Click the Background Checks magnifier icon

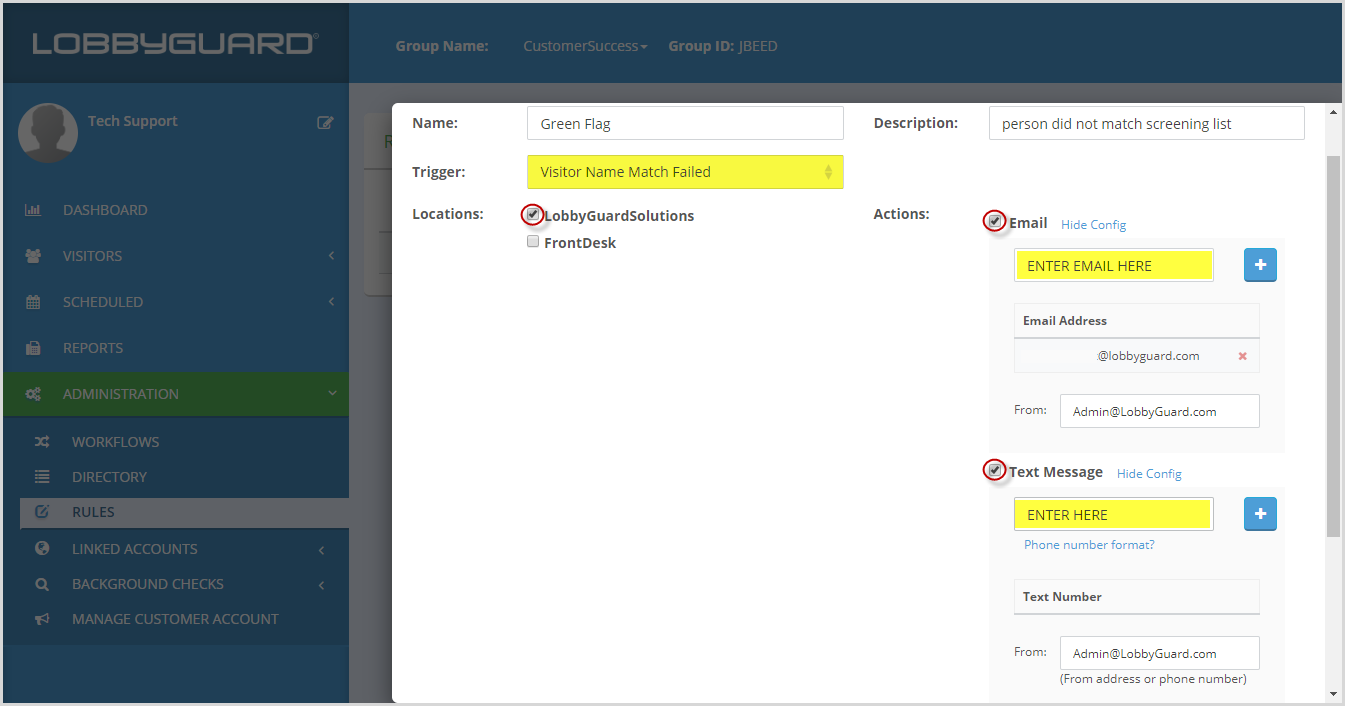pos(42,584)
